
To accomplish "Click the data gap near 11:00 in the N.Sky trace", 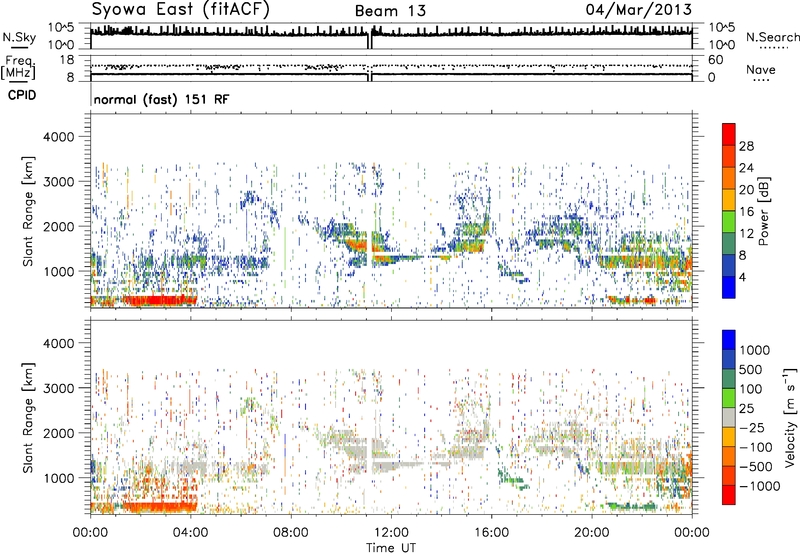I will click(x=370, y=40).
